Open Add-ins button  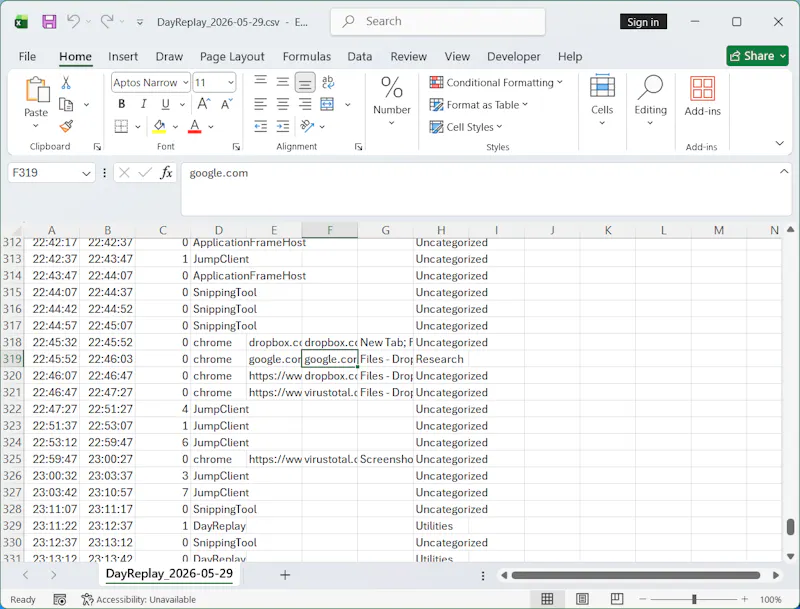[703, 97]
